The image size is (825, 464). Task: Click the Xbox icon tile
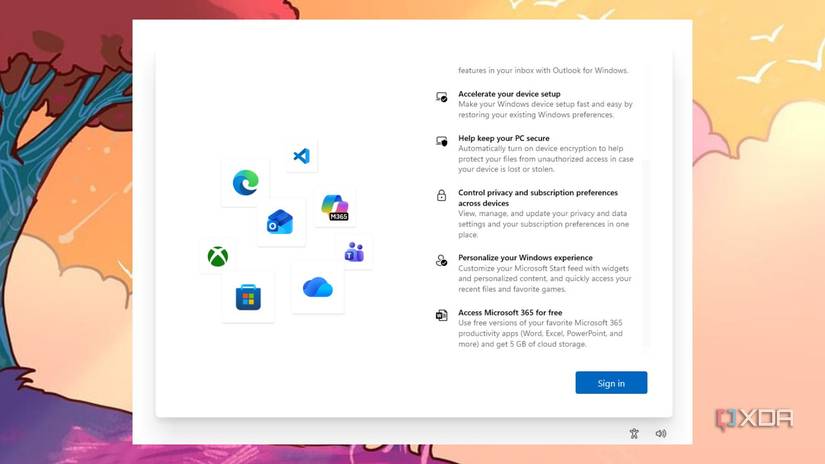[x=217, y=256]
